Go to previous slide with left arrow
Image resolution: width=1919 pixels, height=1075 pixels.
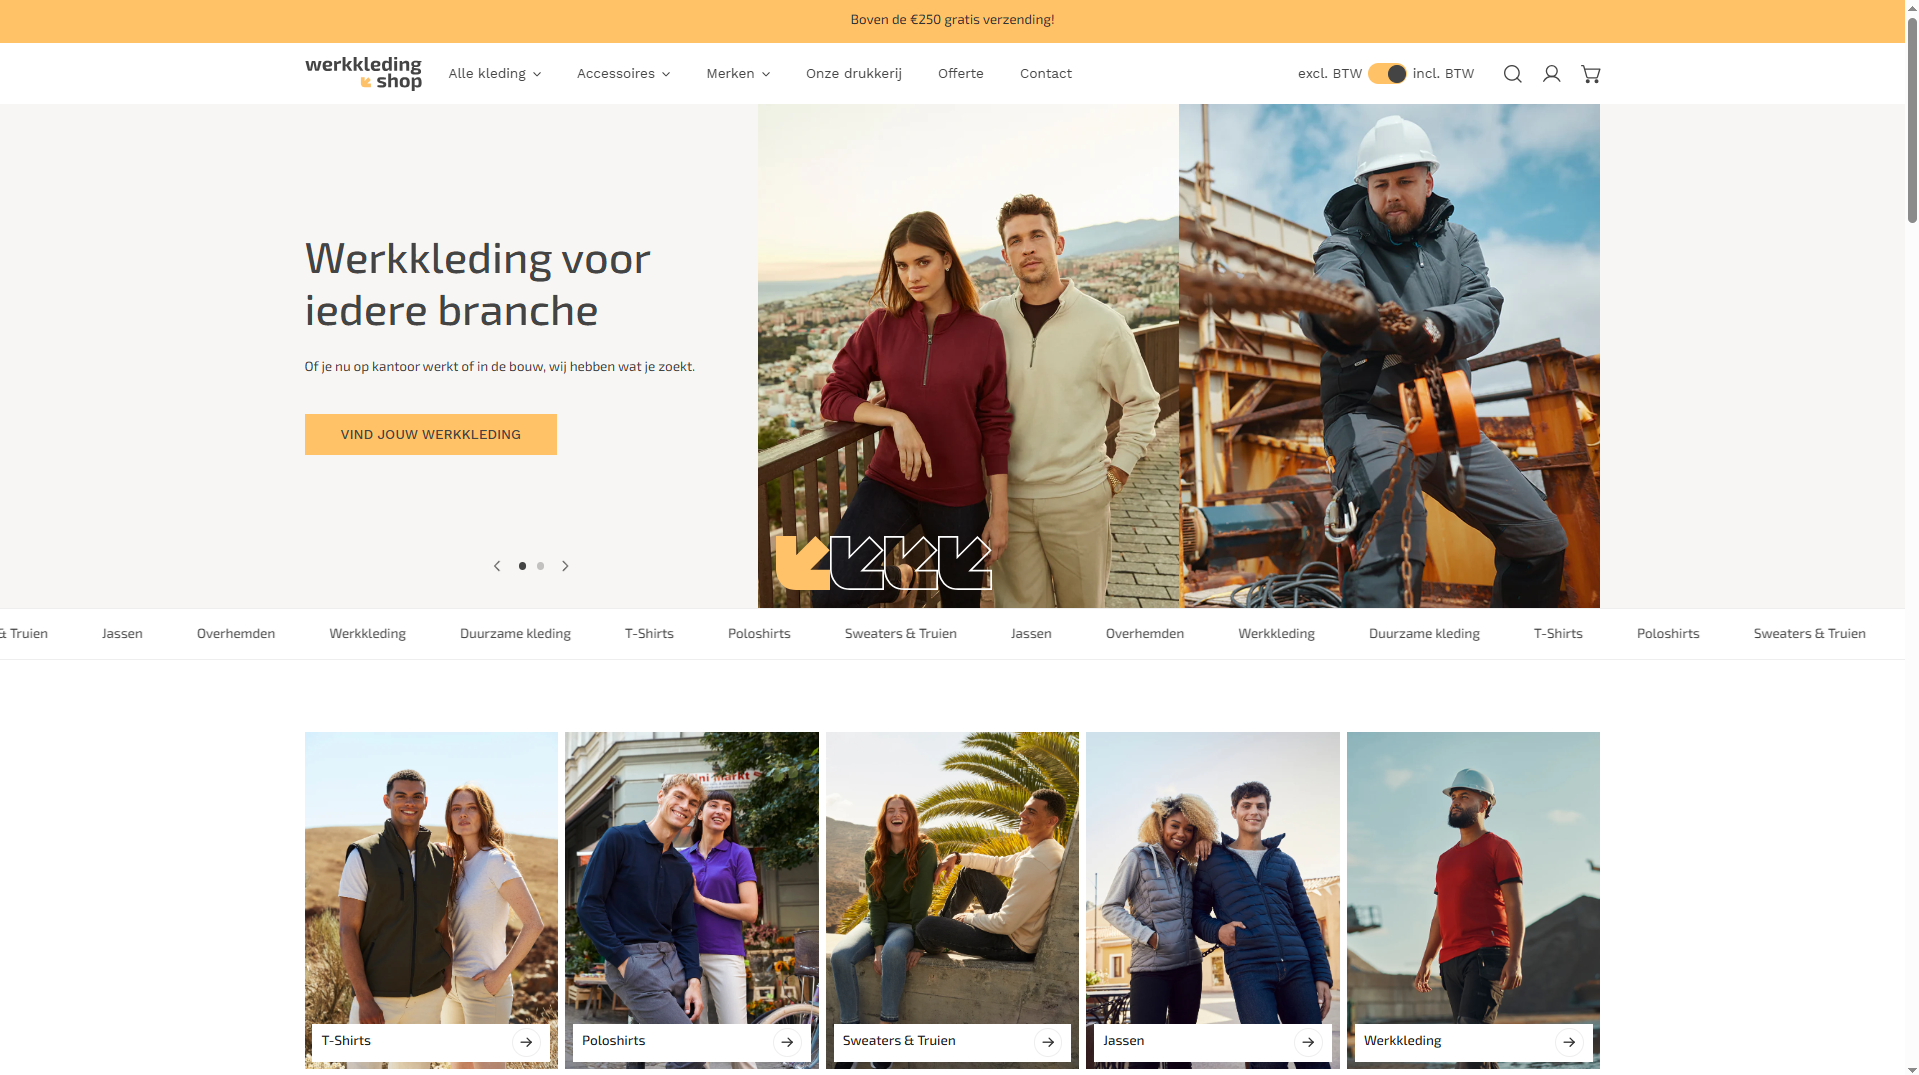click(497, 566)
